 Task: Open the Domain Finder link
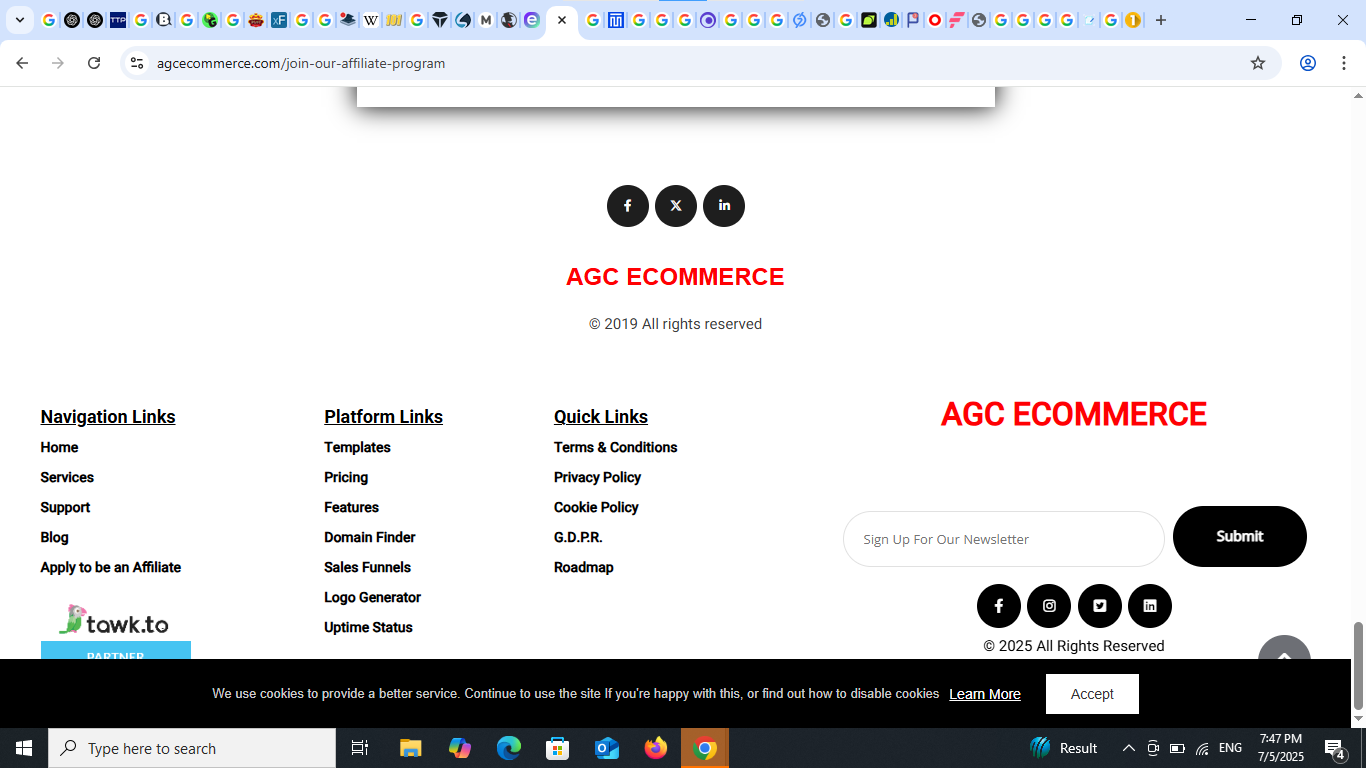click(x=370, y=537)
